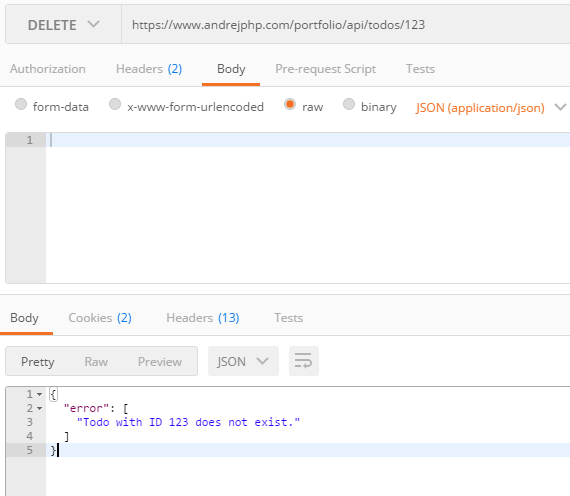Screen dimensions: 570x496
Task: Select the raw body radio button
Action: pyautogui.click(x=290, y=104)
